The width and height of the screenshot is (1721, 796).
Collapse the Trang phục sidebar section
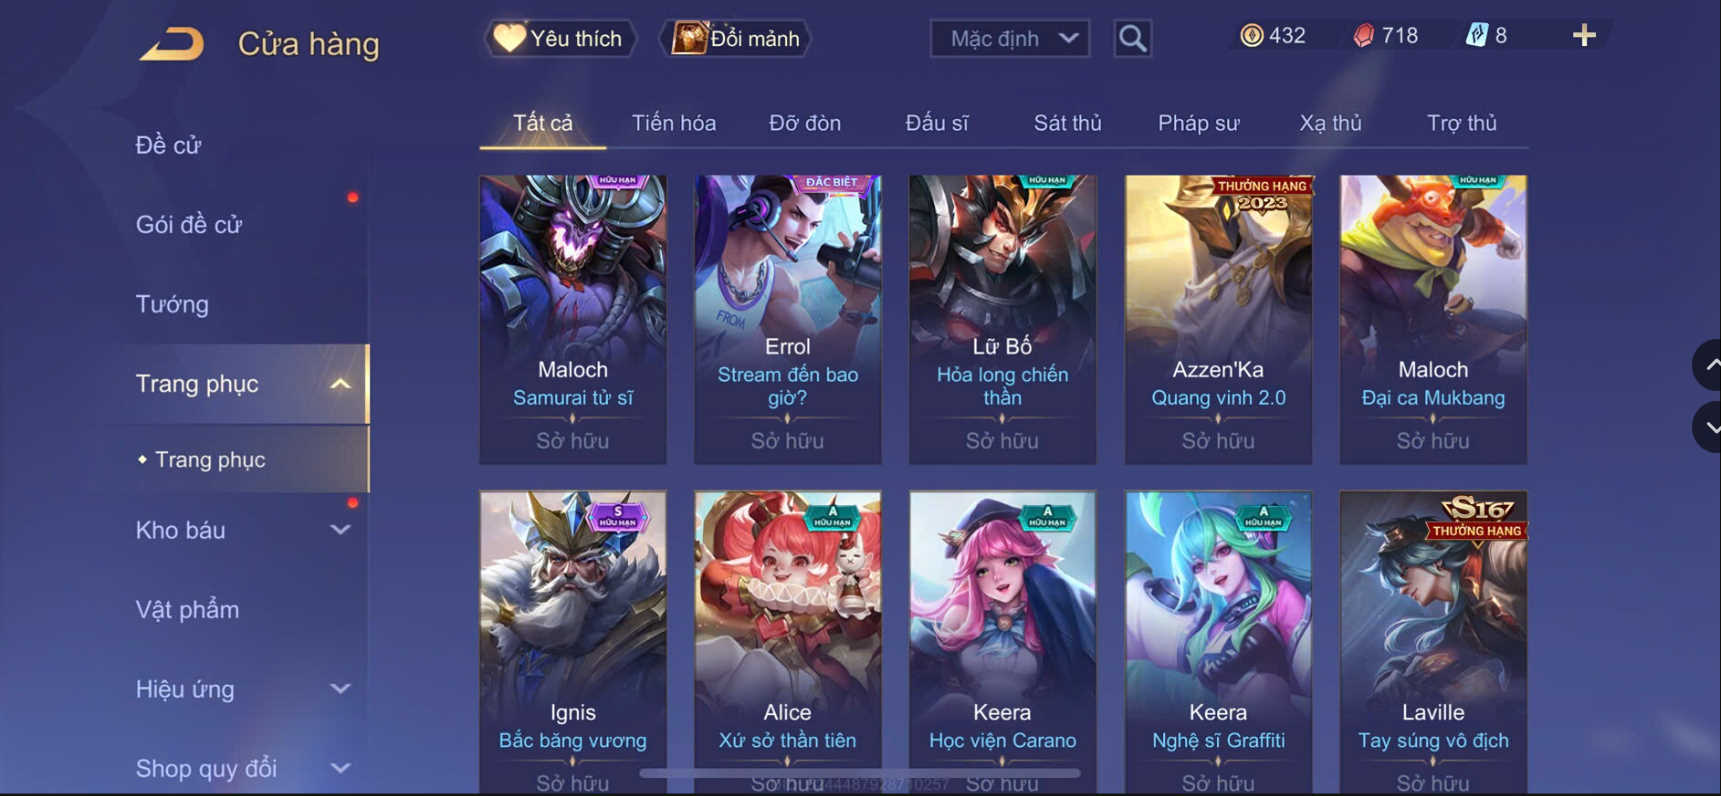coord(340,384)
